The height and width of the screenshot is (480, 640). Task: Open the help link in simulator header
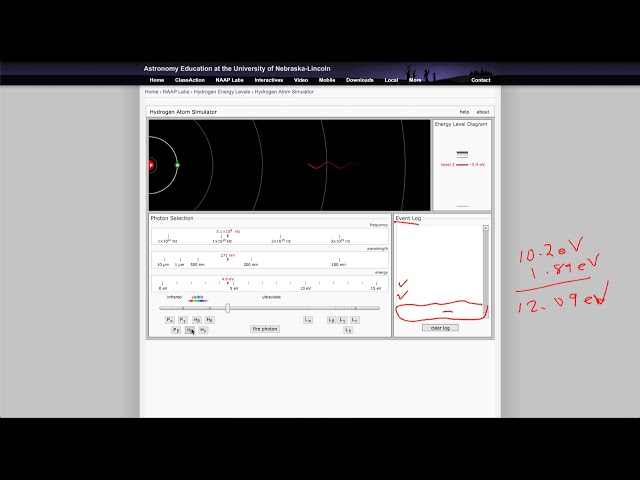click(464, 112)
